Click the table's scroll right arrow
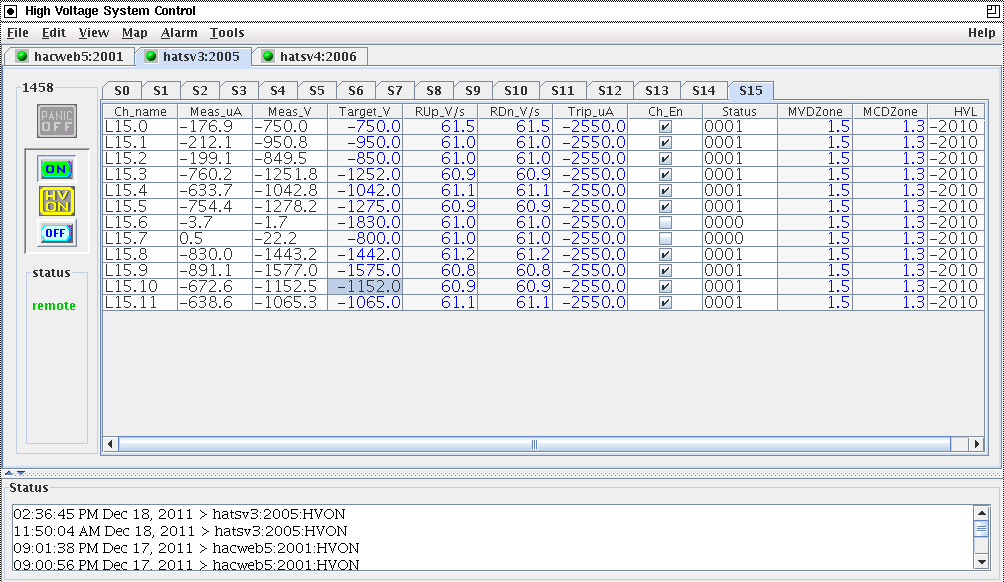1004x582 pixels. [x=976, y=444]
